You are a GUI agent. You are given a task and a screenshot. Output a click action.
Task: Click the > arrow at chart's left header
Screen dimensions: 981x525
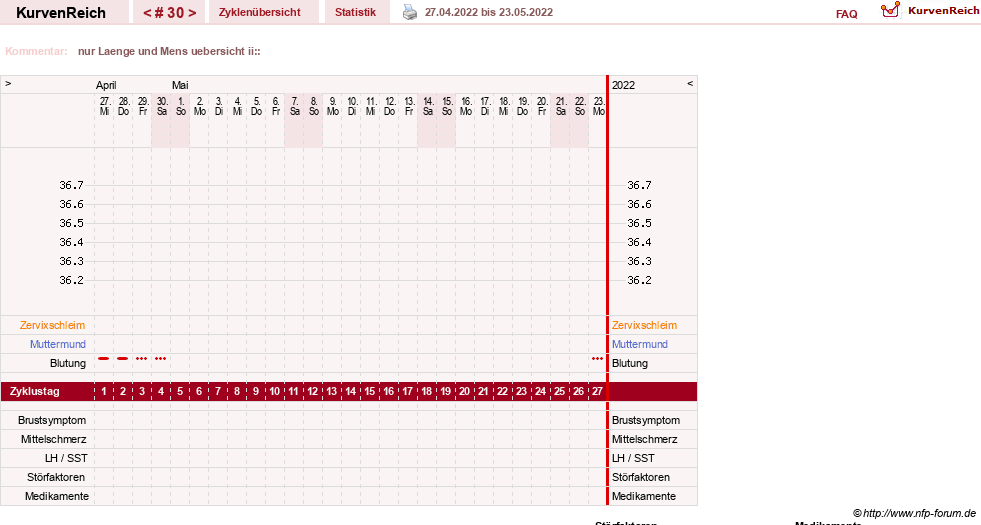8,83
